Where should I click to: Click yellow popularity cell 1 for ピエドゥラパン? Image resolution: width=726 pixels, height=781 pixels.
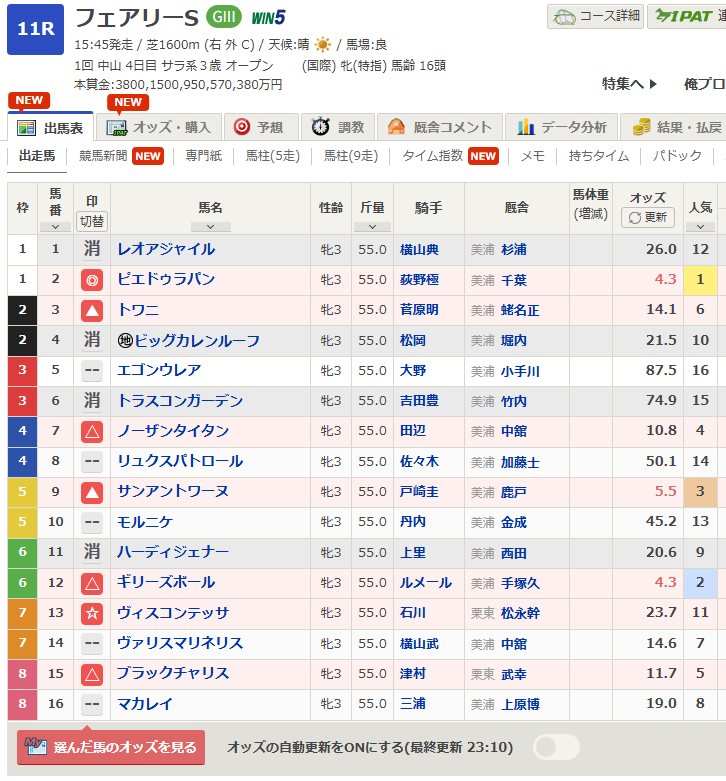(x=700, y=280)
